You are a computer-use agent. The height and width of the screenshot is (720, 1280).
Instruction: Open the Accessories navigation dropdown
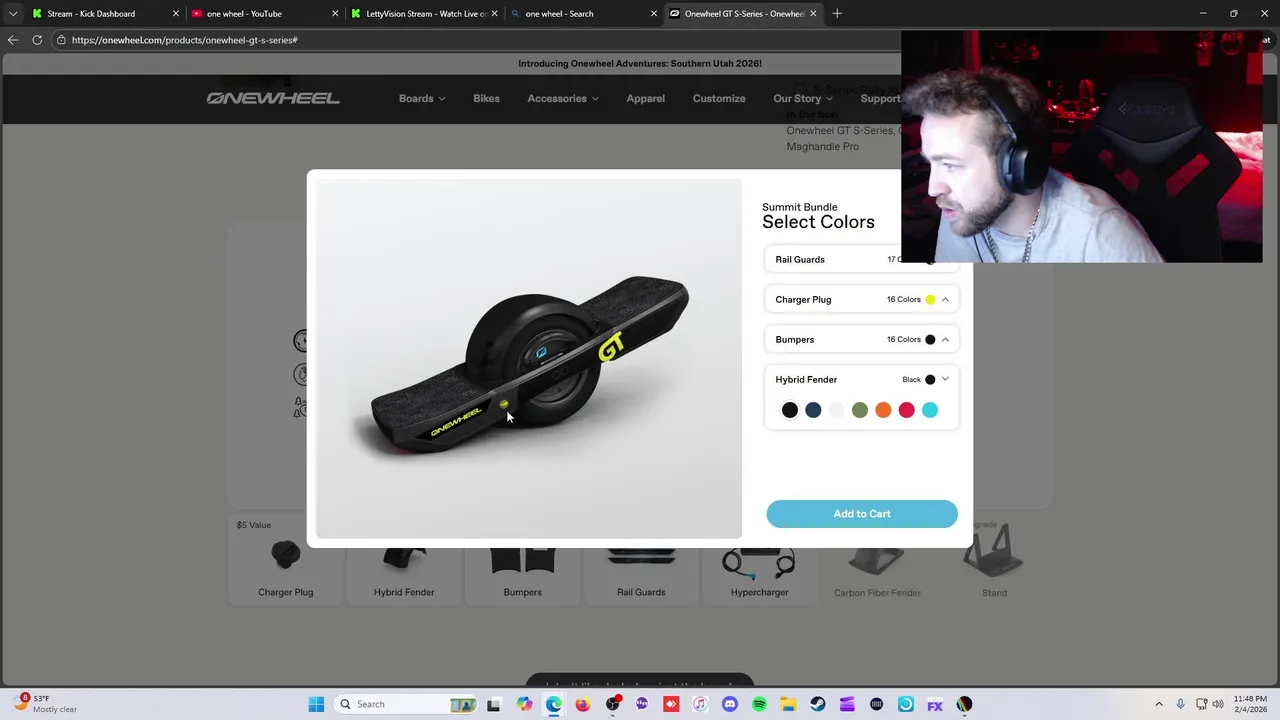click(563, 98)
